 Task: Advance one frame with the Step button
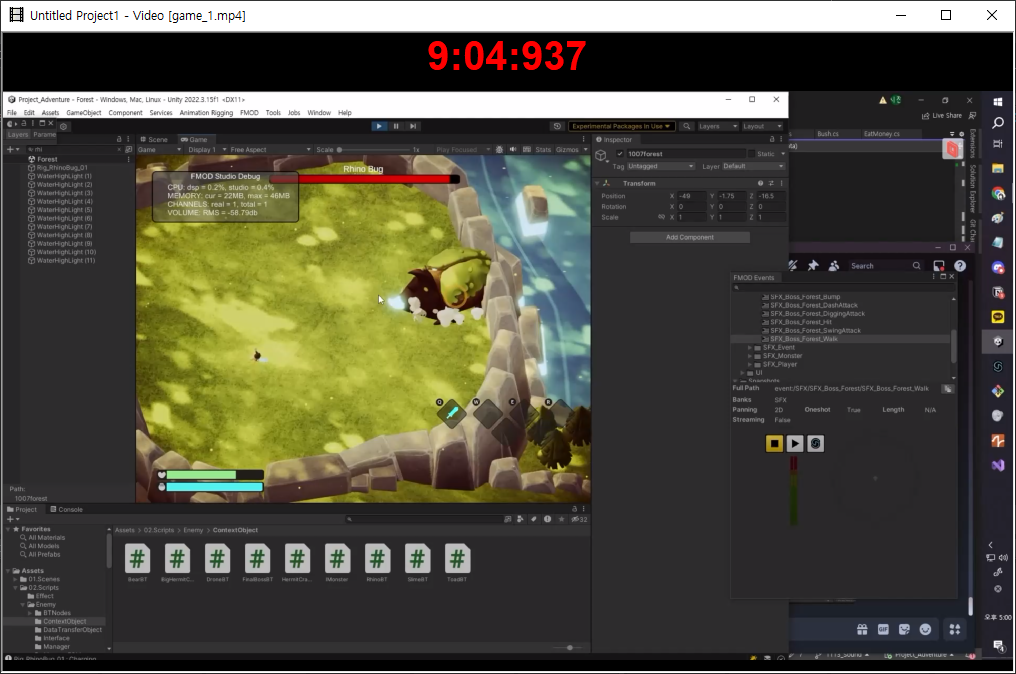pyautogui.click(x=413, y=126)
